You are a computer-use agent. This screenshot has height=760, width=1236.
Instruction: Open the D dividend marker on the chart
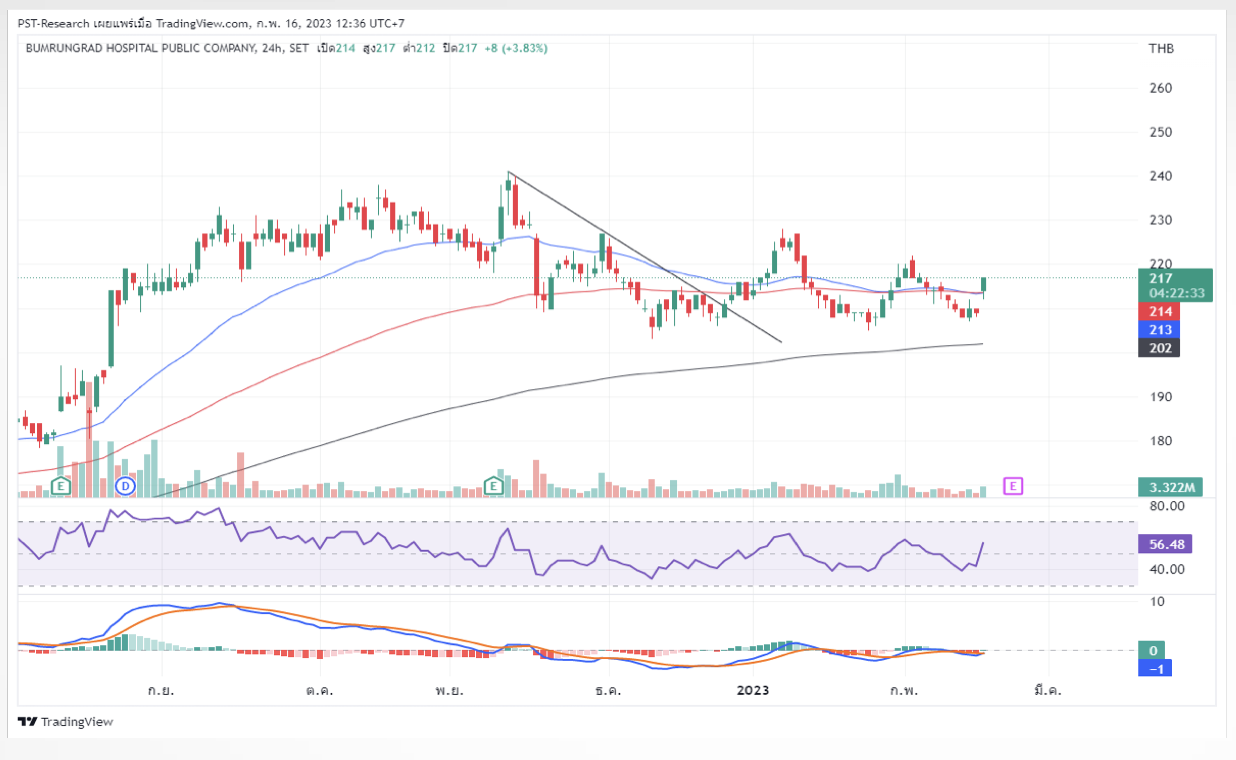pos(125,486)
